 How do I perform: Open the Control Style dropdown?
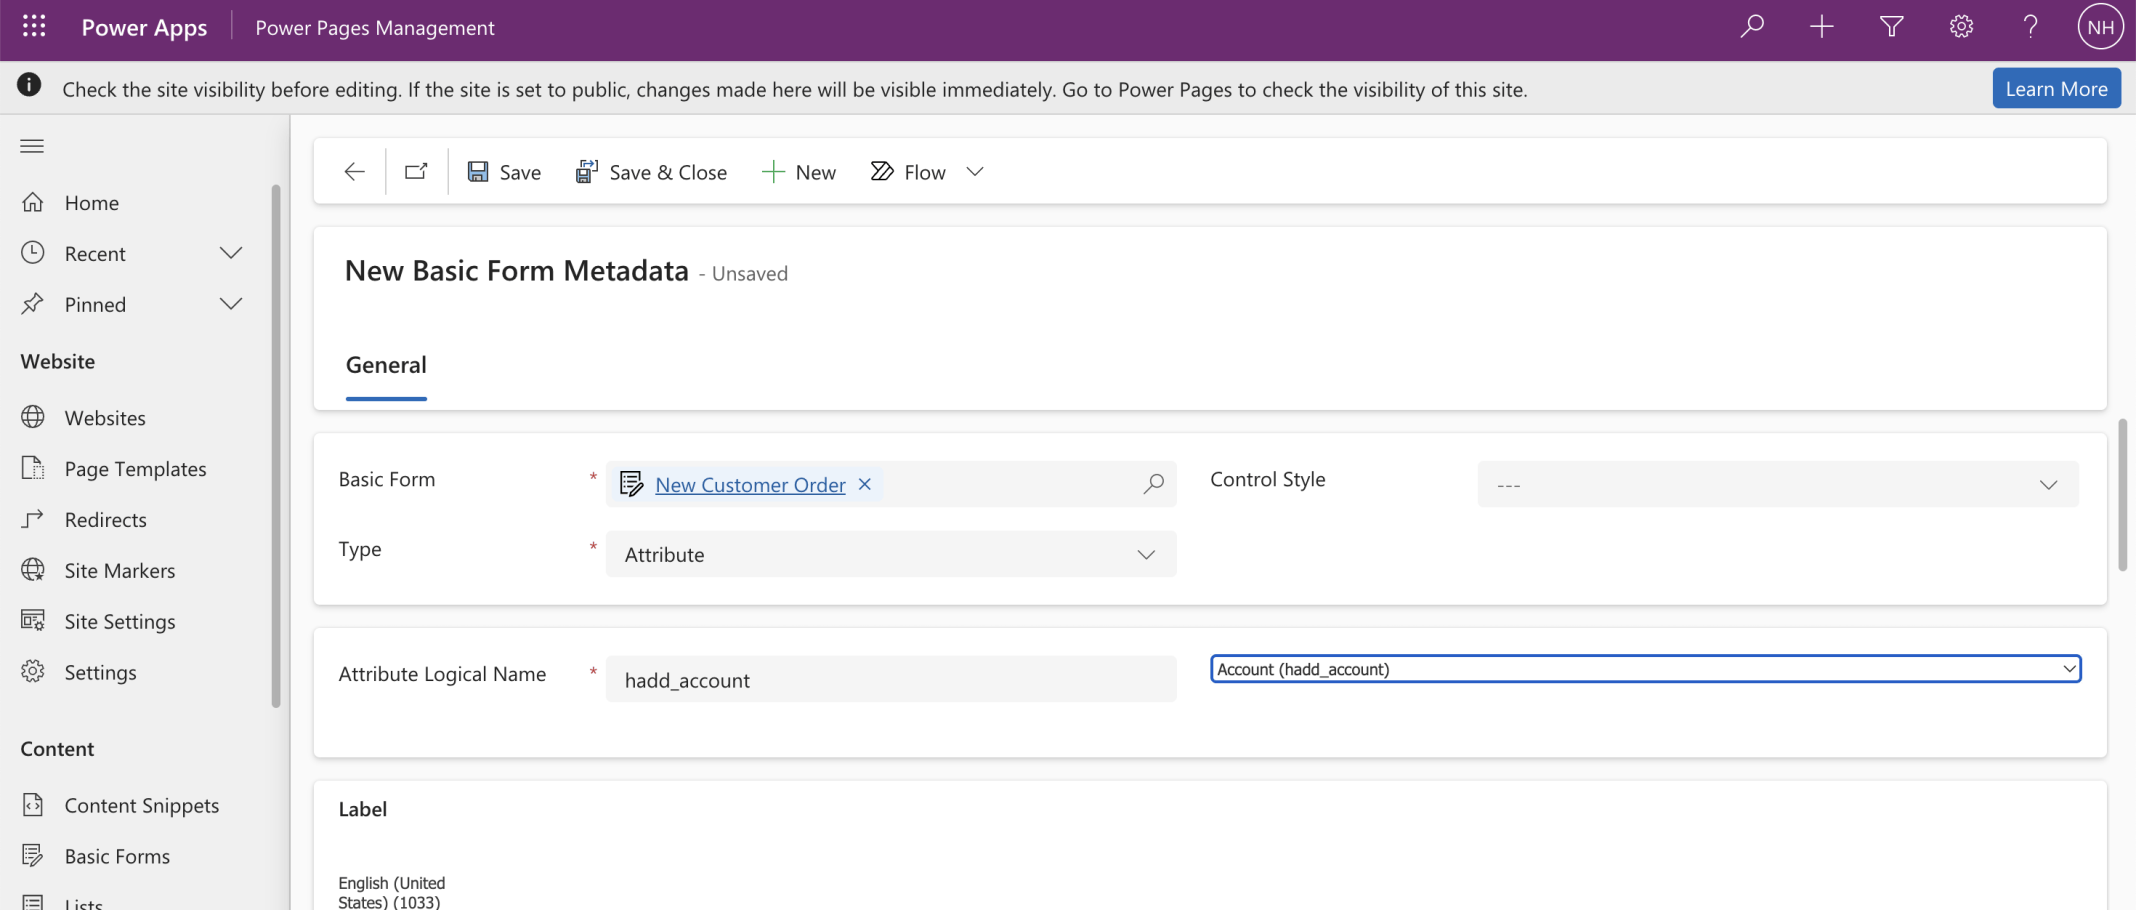[x=1777, y=485]
